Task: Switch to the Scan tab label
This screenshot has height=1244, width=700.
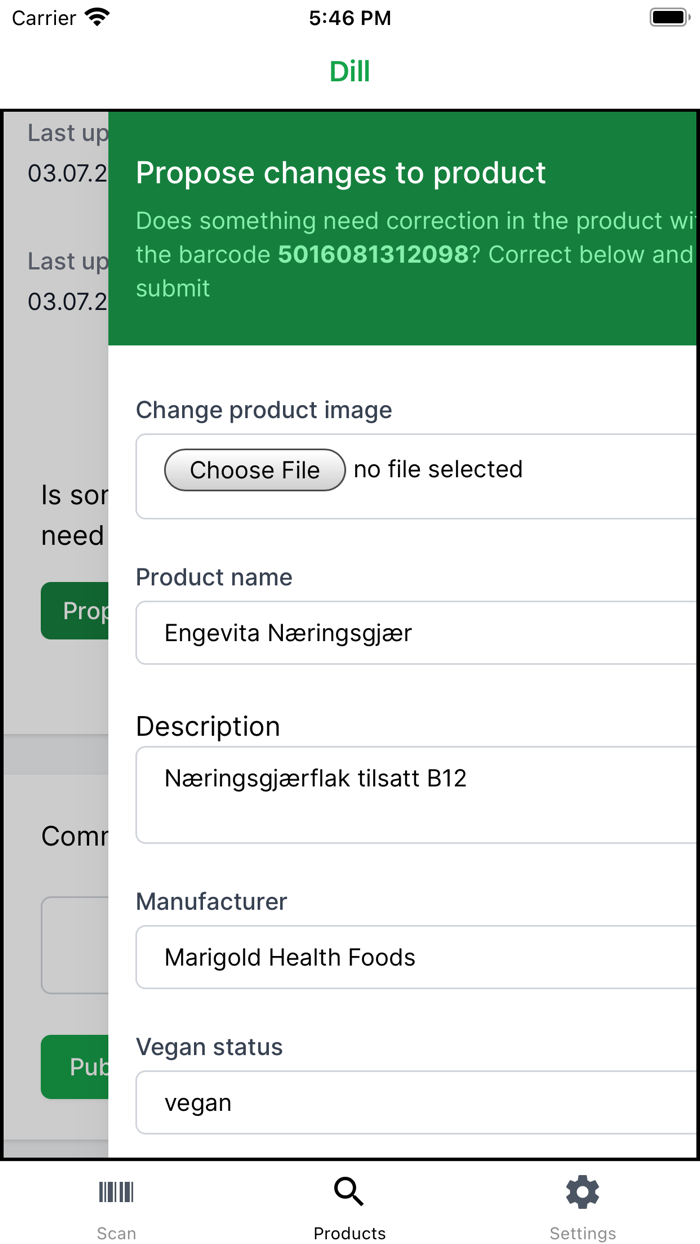Action: click(116, 1233)
